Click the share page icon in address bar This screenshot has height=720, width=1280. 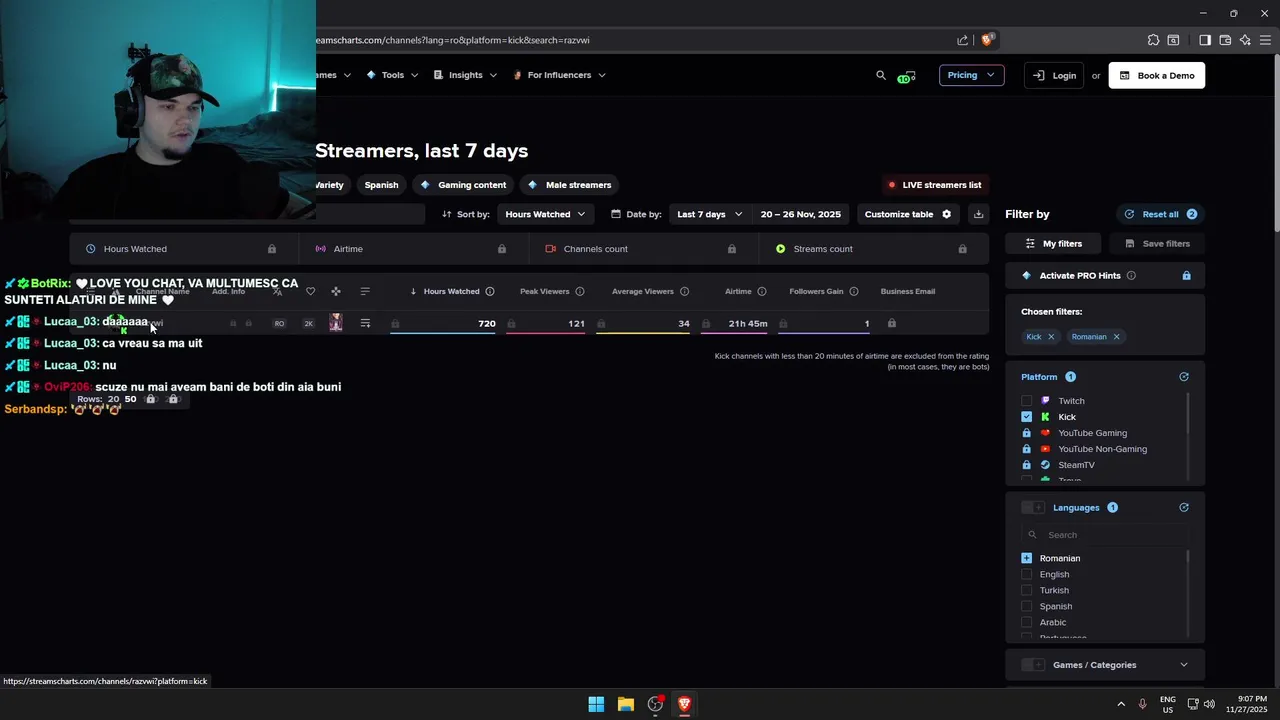(x=963, y=40)
